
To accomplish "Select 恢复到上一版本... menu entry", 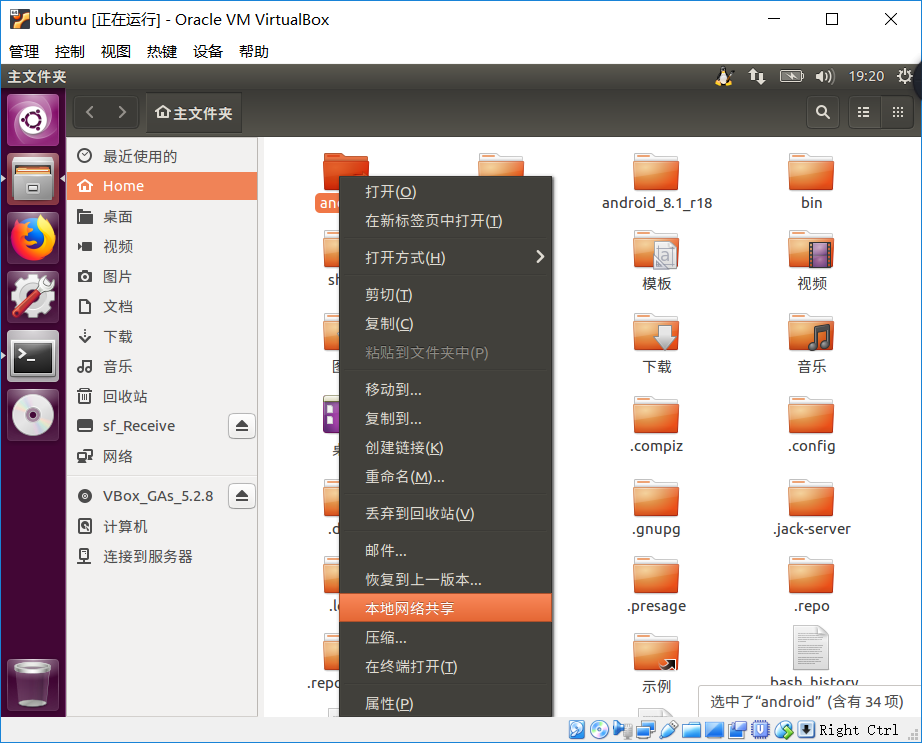I will (446, 580).
